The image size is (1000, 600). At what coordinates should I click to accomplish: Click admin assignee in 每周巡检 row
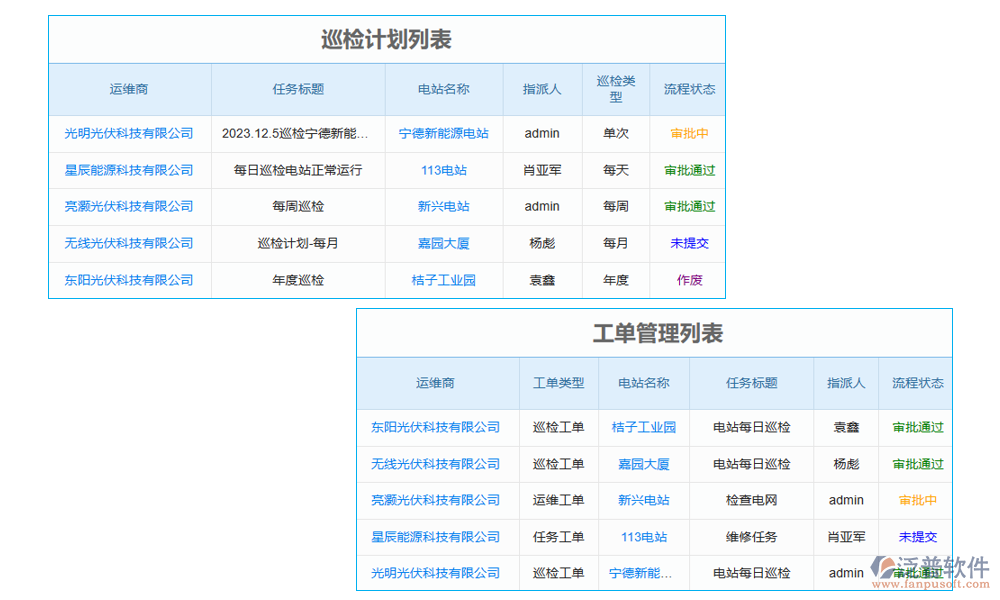coord(542,207)
